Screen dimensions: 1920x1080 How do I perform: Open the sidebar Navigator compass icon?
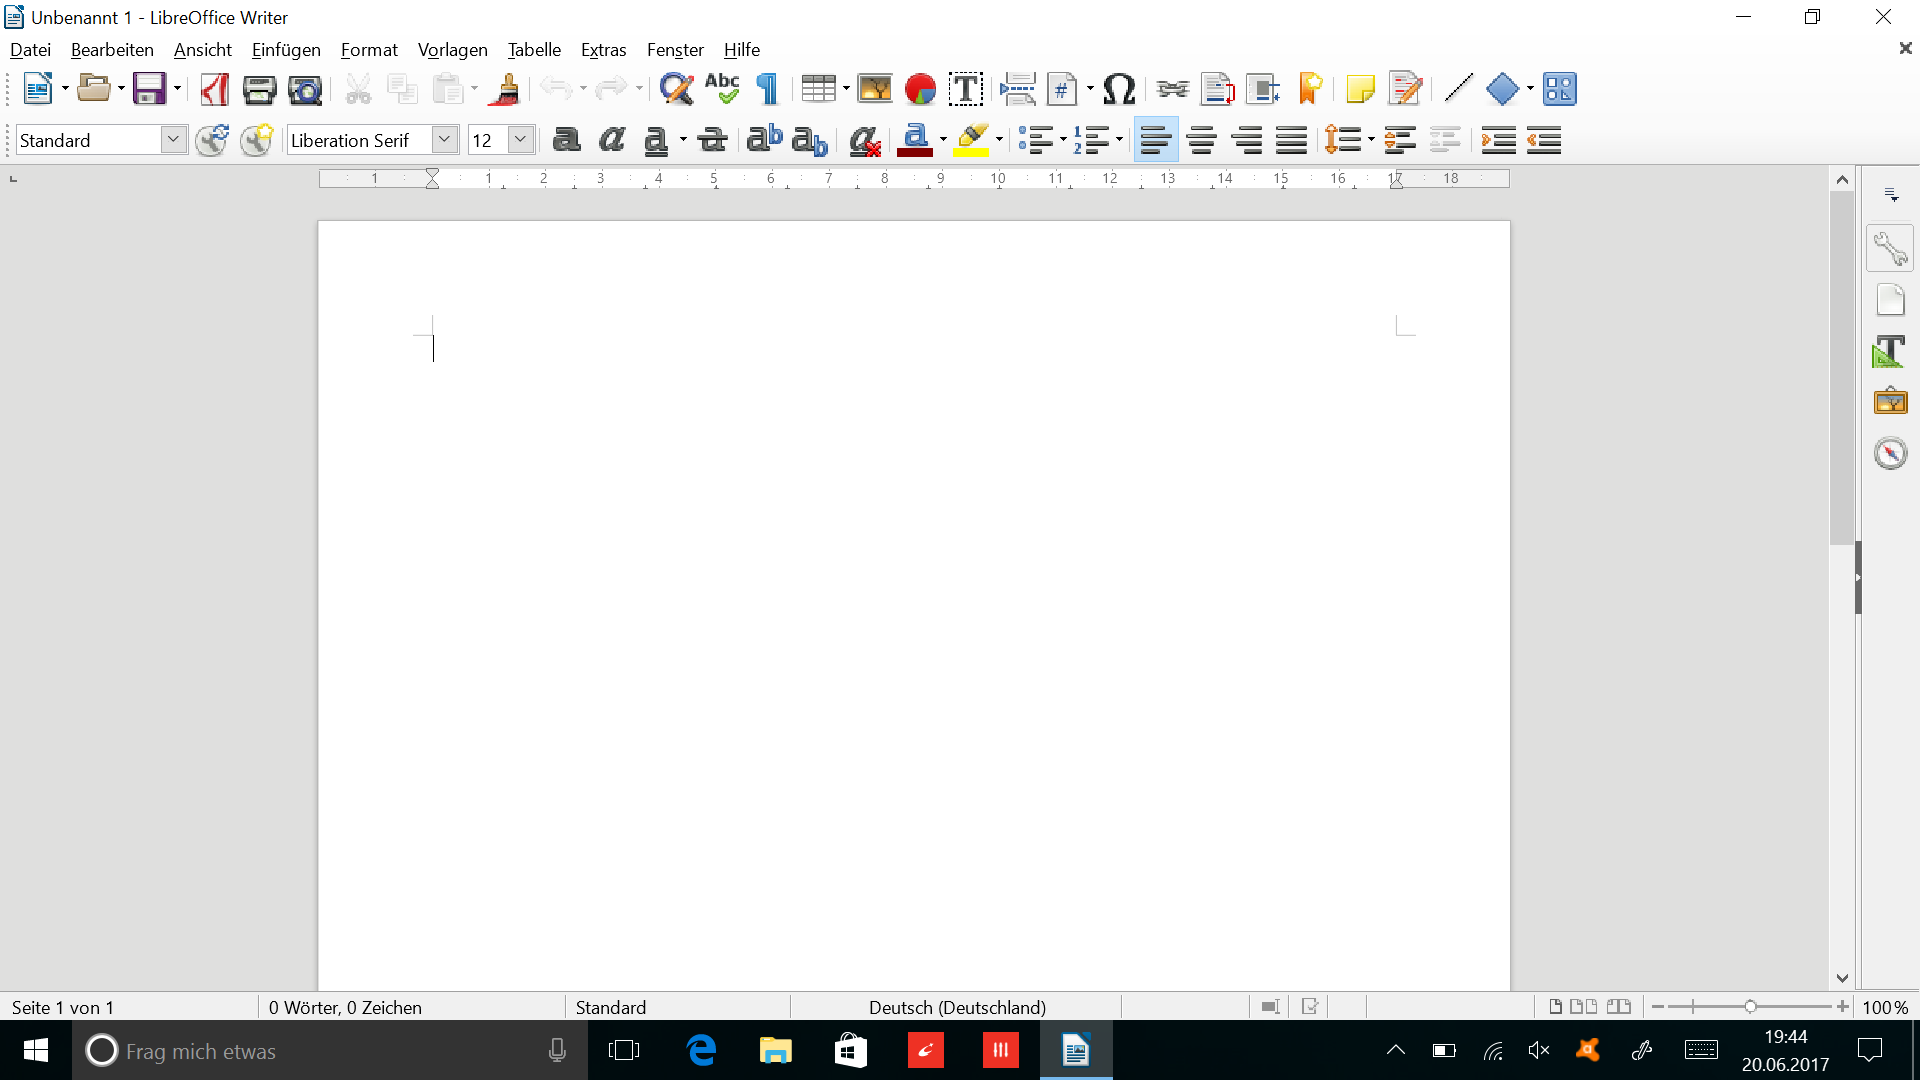pyautogui.click(x=1890, y=453)
